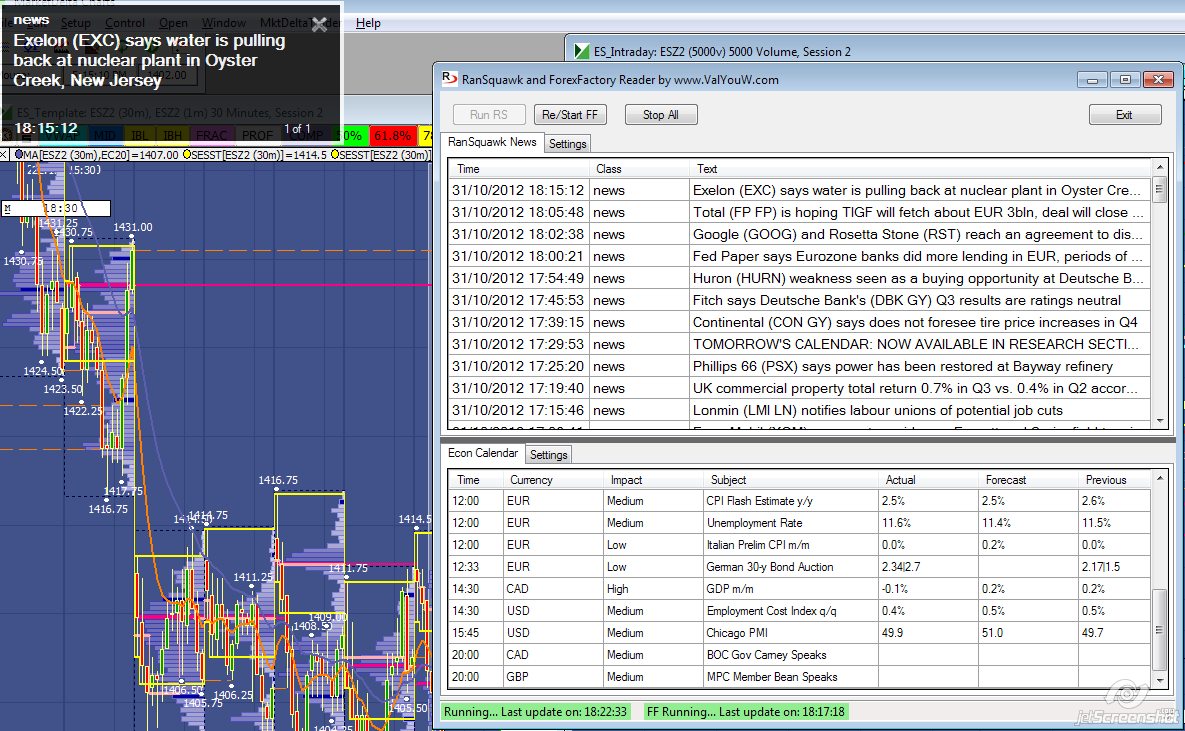The width and height of the screenshot is (1185, 731).
Task: Select UK commercial property news row
Action: pos(800,387)
